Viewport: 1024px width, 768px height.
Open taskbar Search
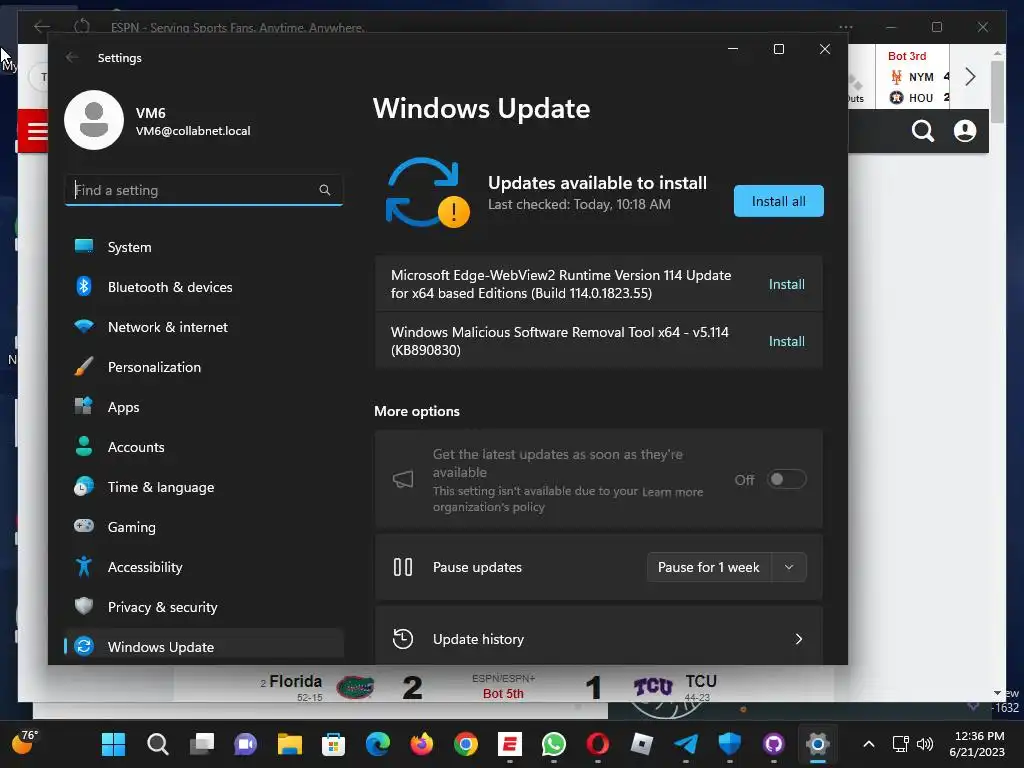click(157, 744)
